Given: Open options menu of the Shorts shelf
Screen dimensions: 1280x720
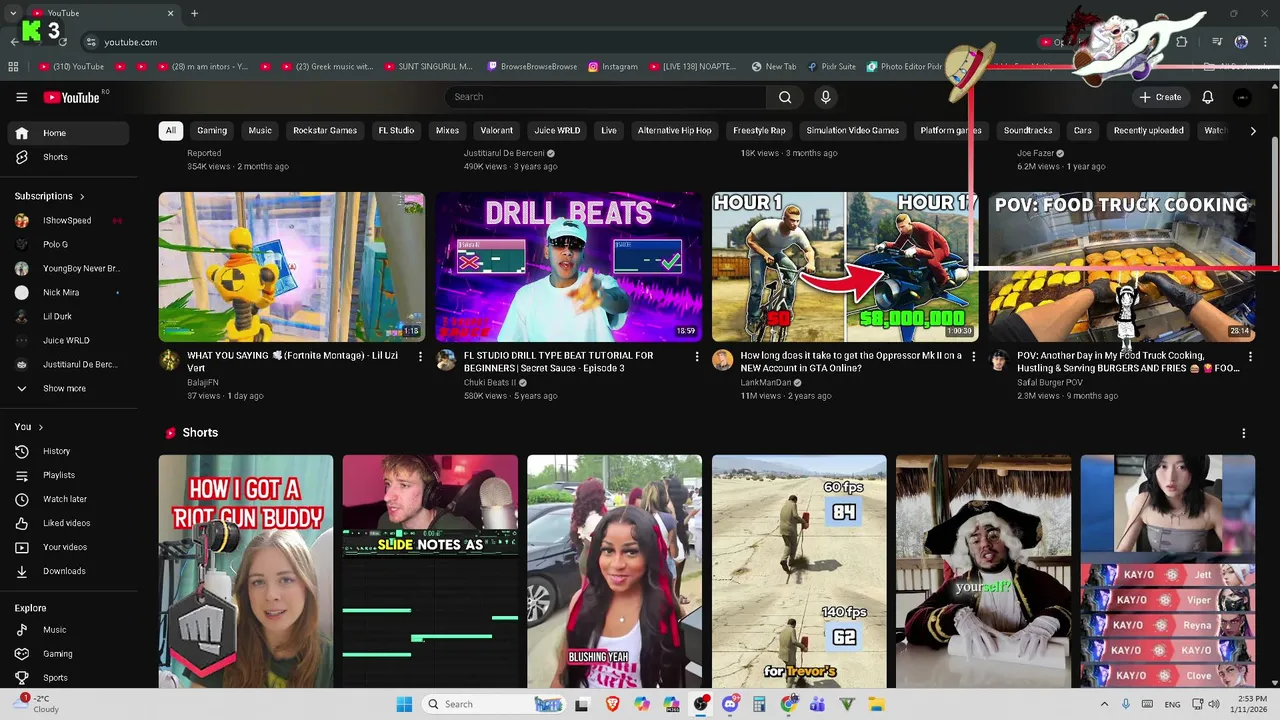Looking at the screenshot, I should (1244, 433).
